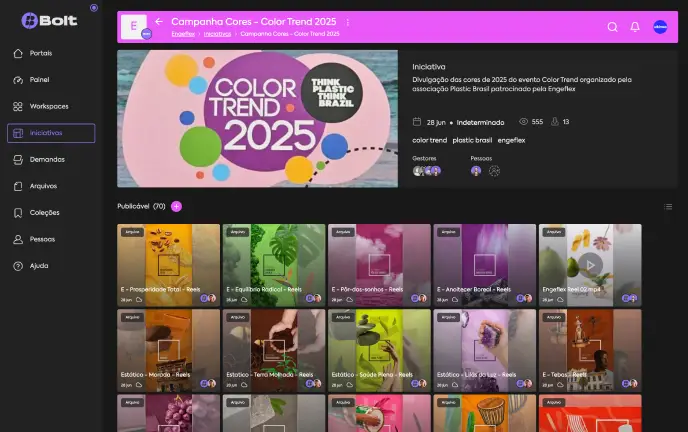
Task: Toggle the sidebar collapse dot near logo
Action: tap(94, 7)
